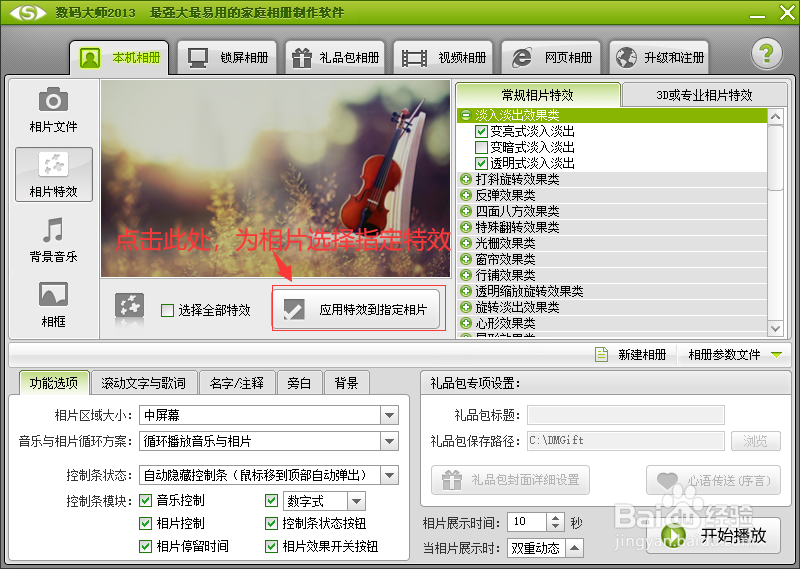
Task: Click the green help question mark icon
Action: tap(766, 54)
